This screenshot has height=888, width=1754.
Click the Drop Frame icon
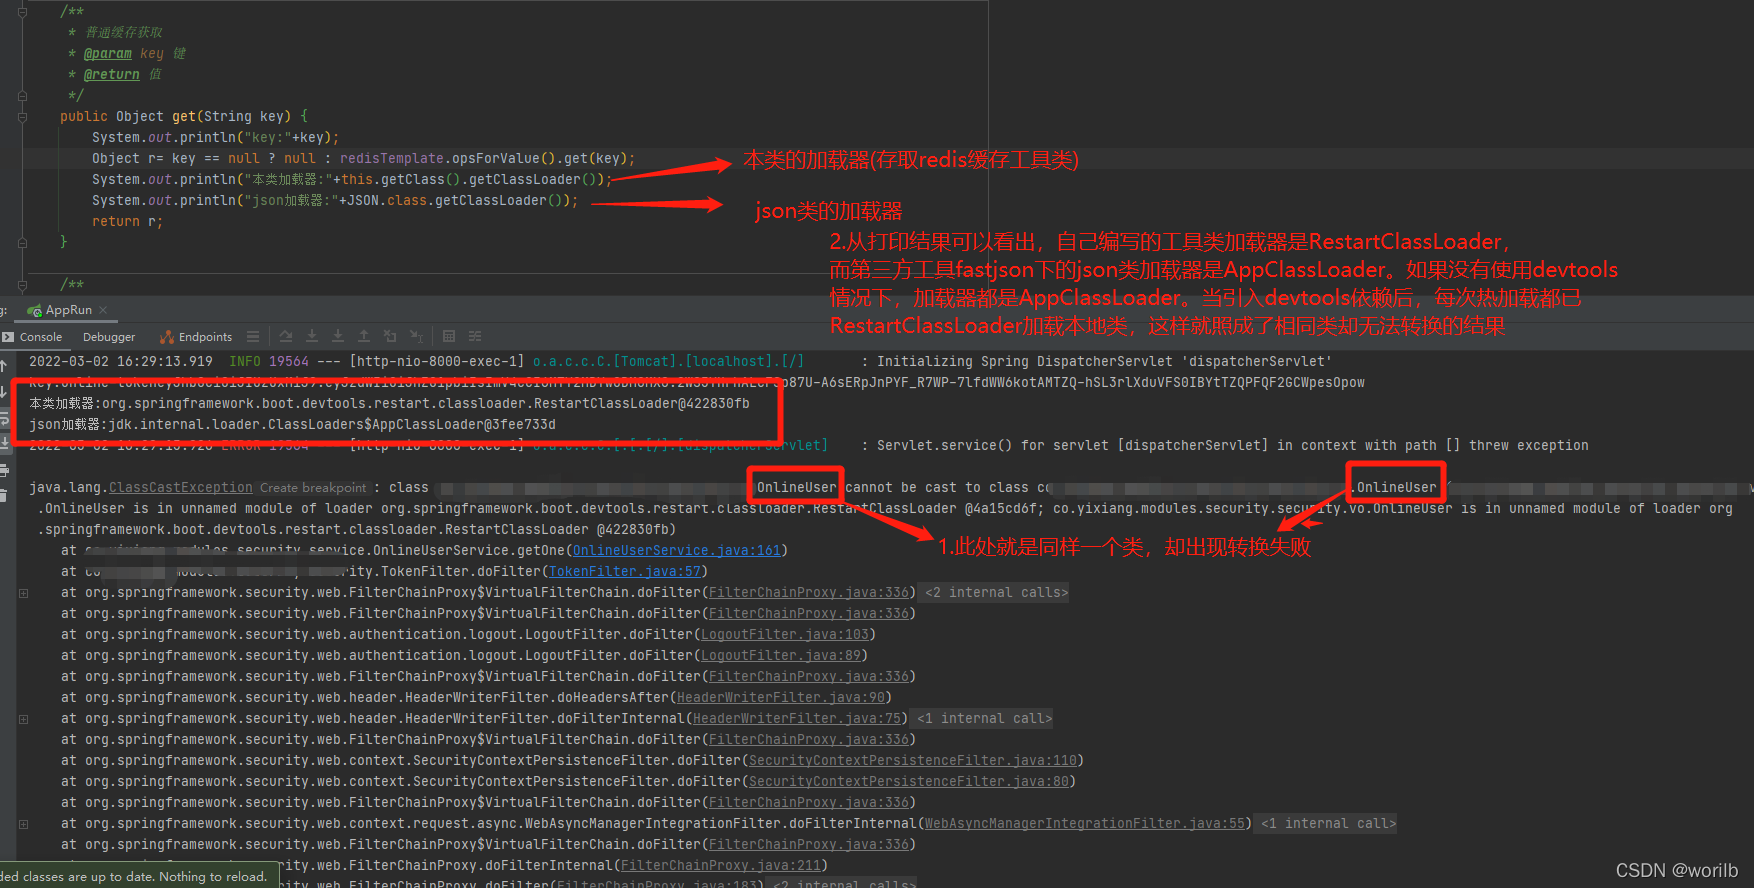tap(390, 337)
